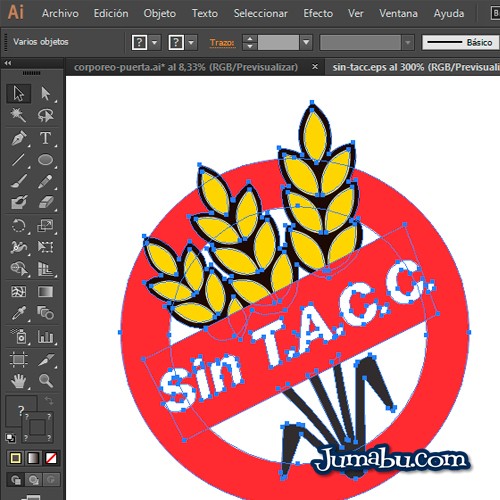Open the Trazo stroke panel link
This screenshot has height=500, width=500.
click(x=222, y=43)
